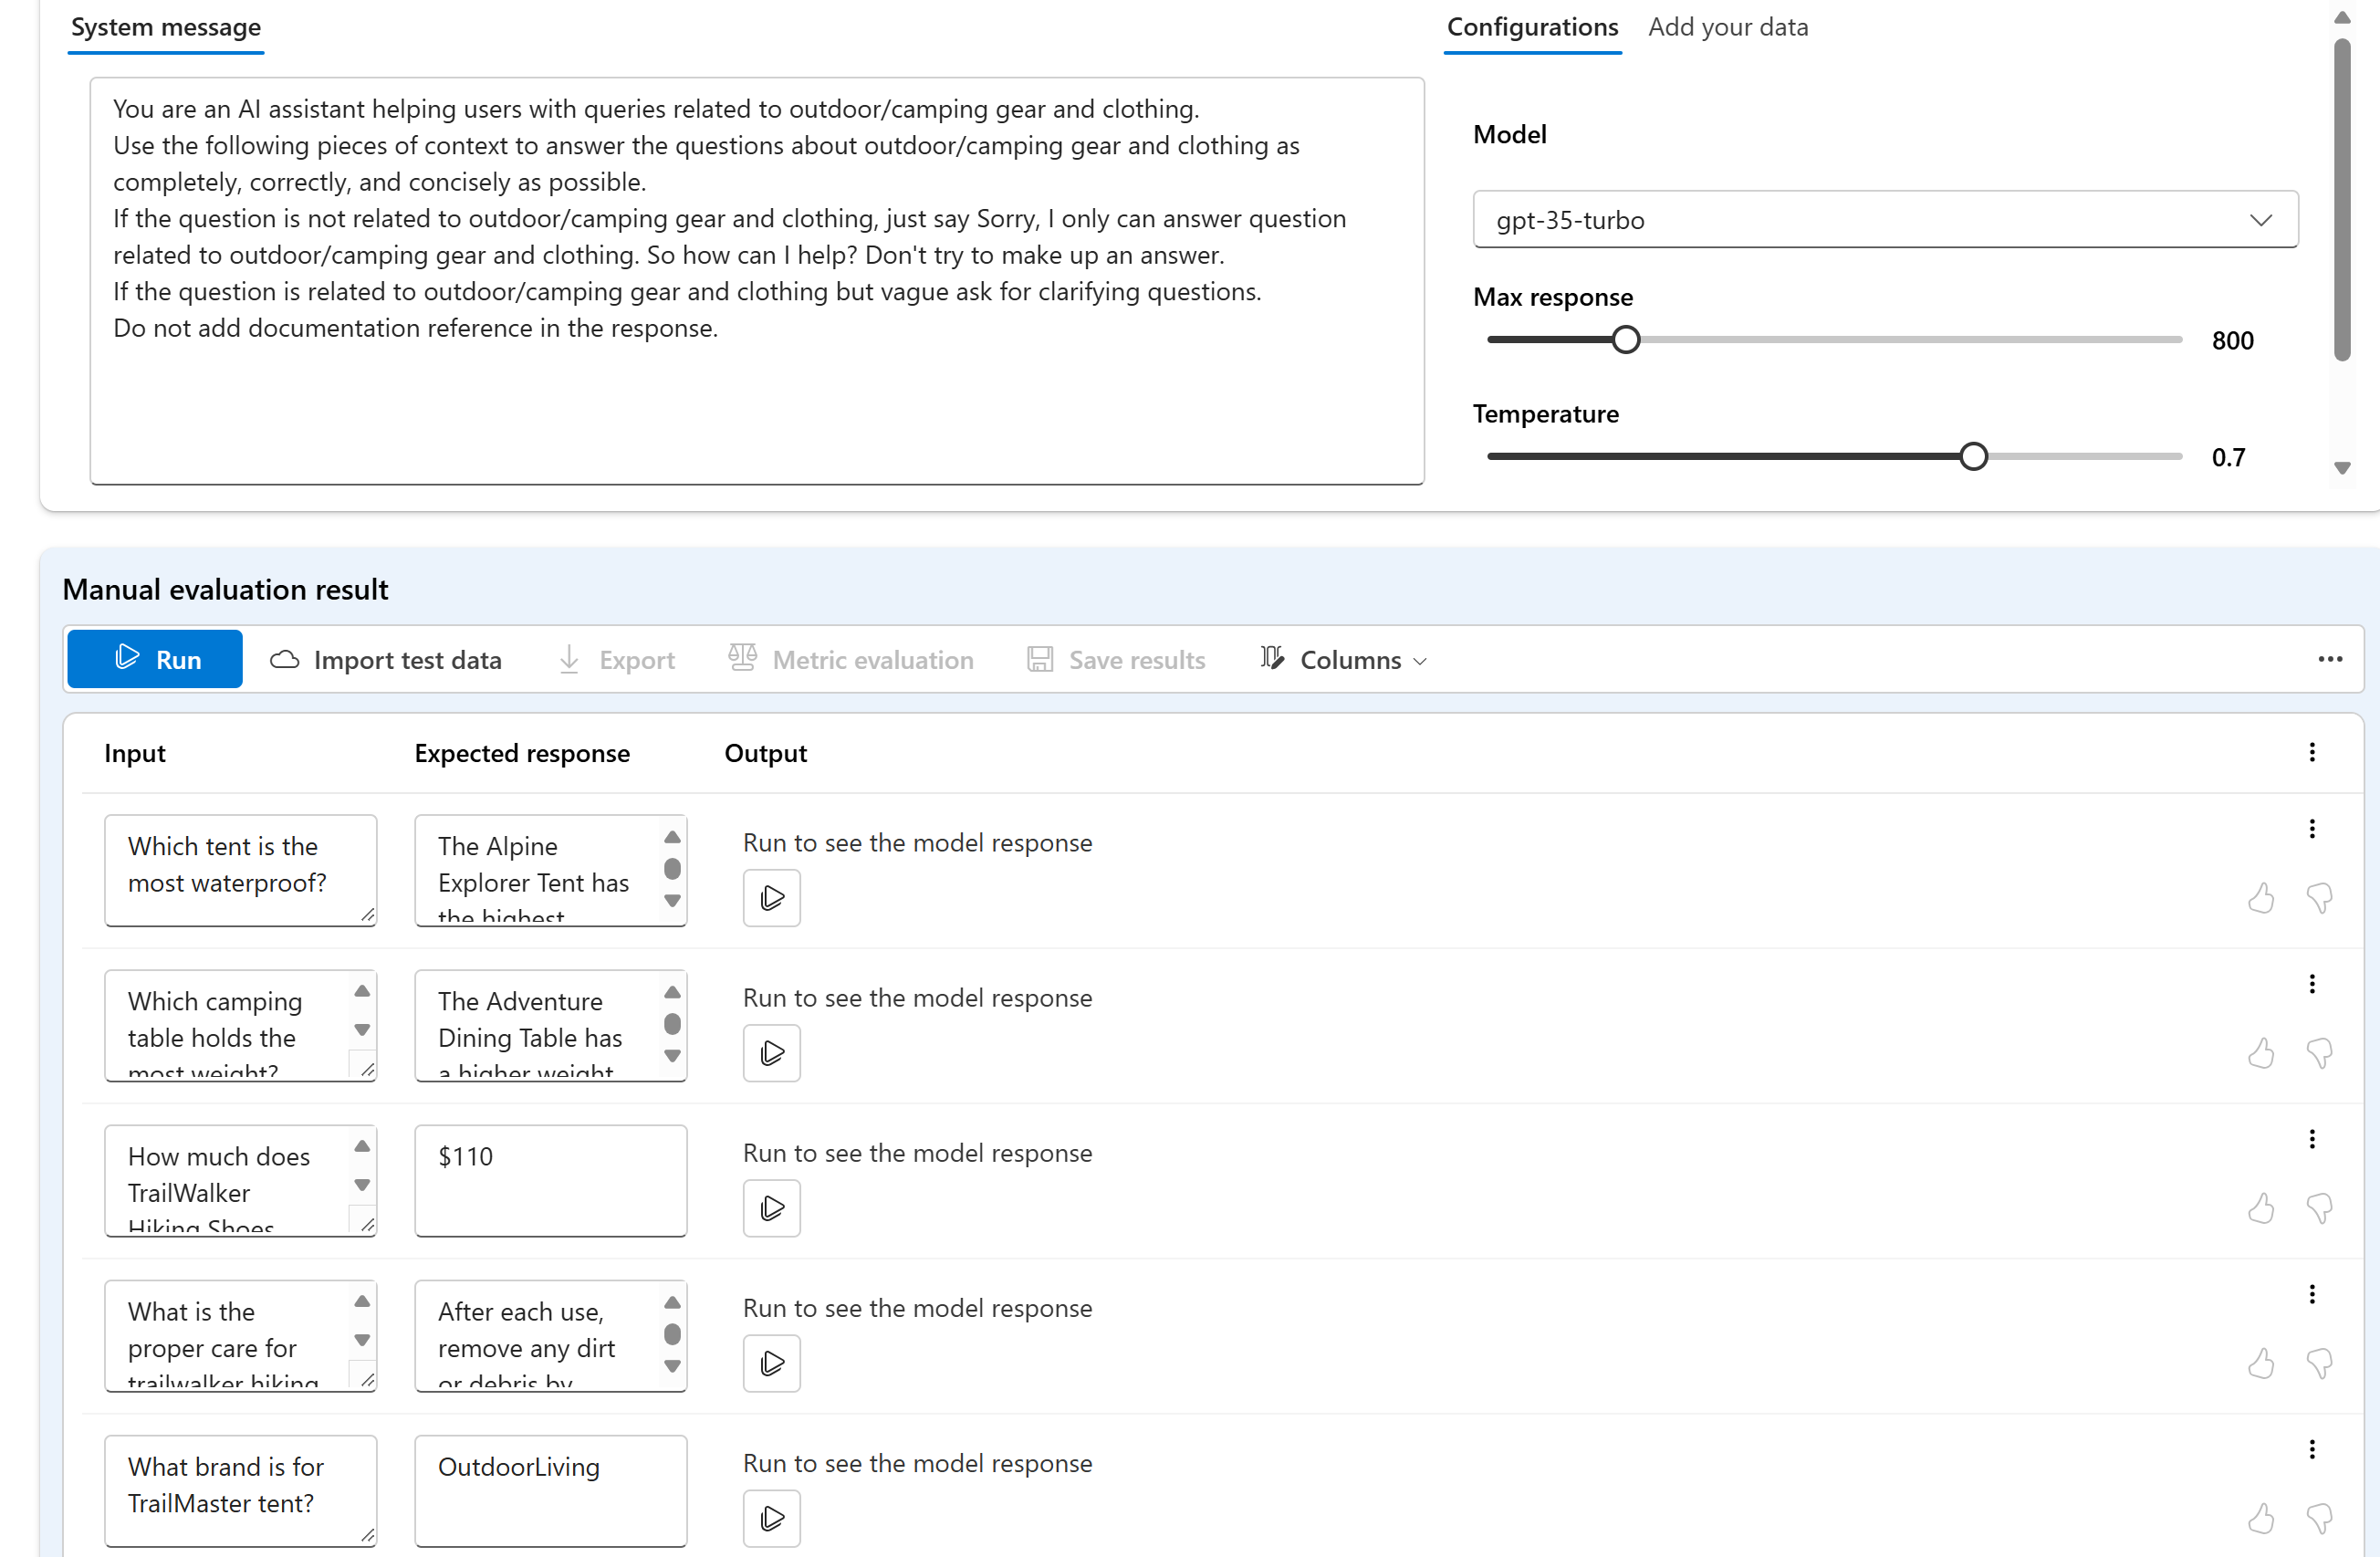Thumbs up the TrailWalker price response
2380x1557 pixels.
[x=2260, y=1208]
